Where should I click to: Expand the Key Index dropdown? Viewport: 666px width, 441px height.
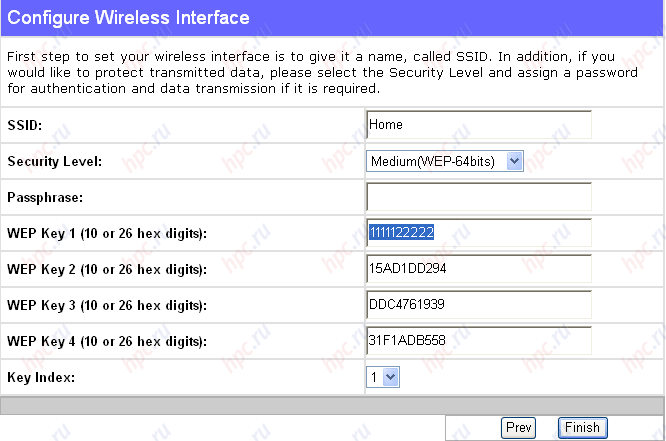(x=383, y=377)
